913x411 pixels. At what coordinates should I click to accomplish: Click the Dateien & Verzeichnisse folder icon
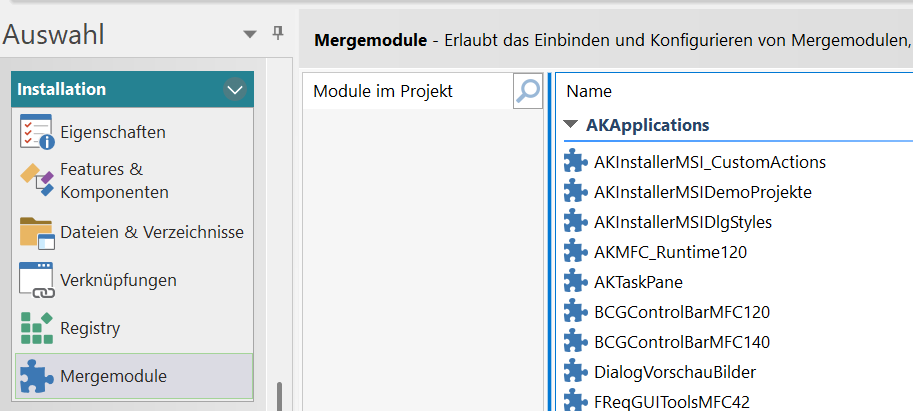point(36,233)
